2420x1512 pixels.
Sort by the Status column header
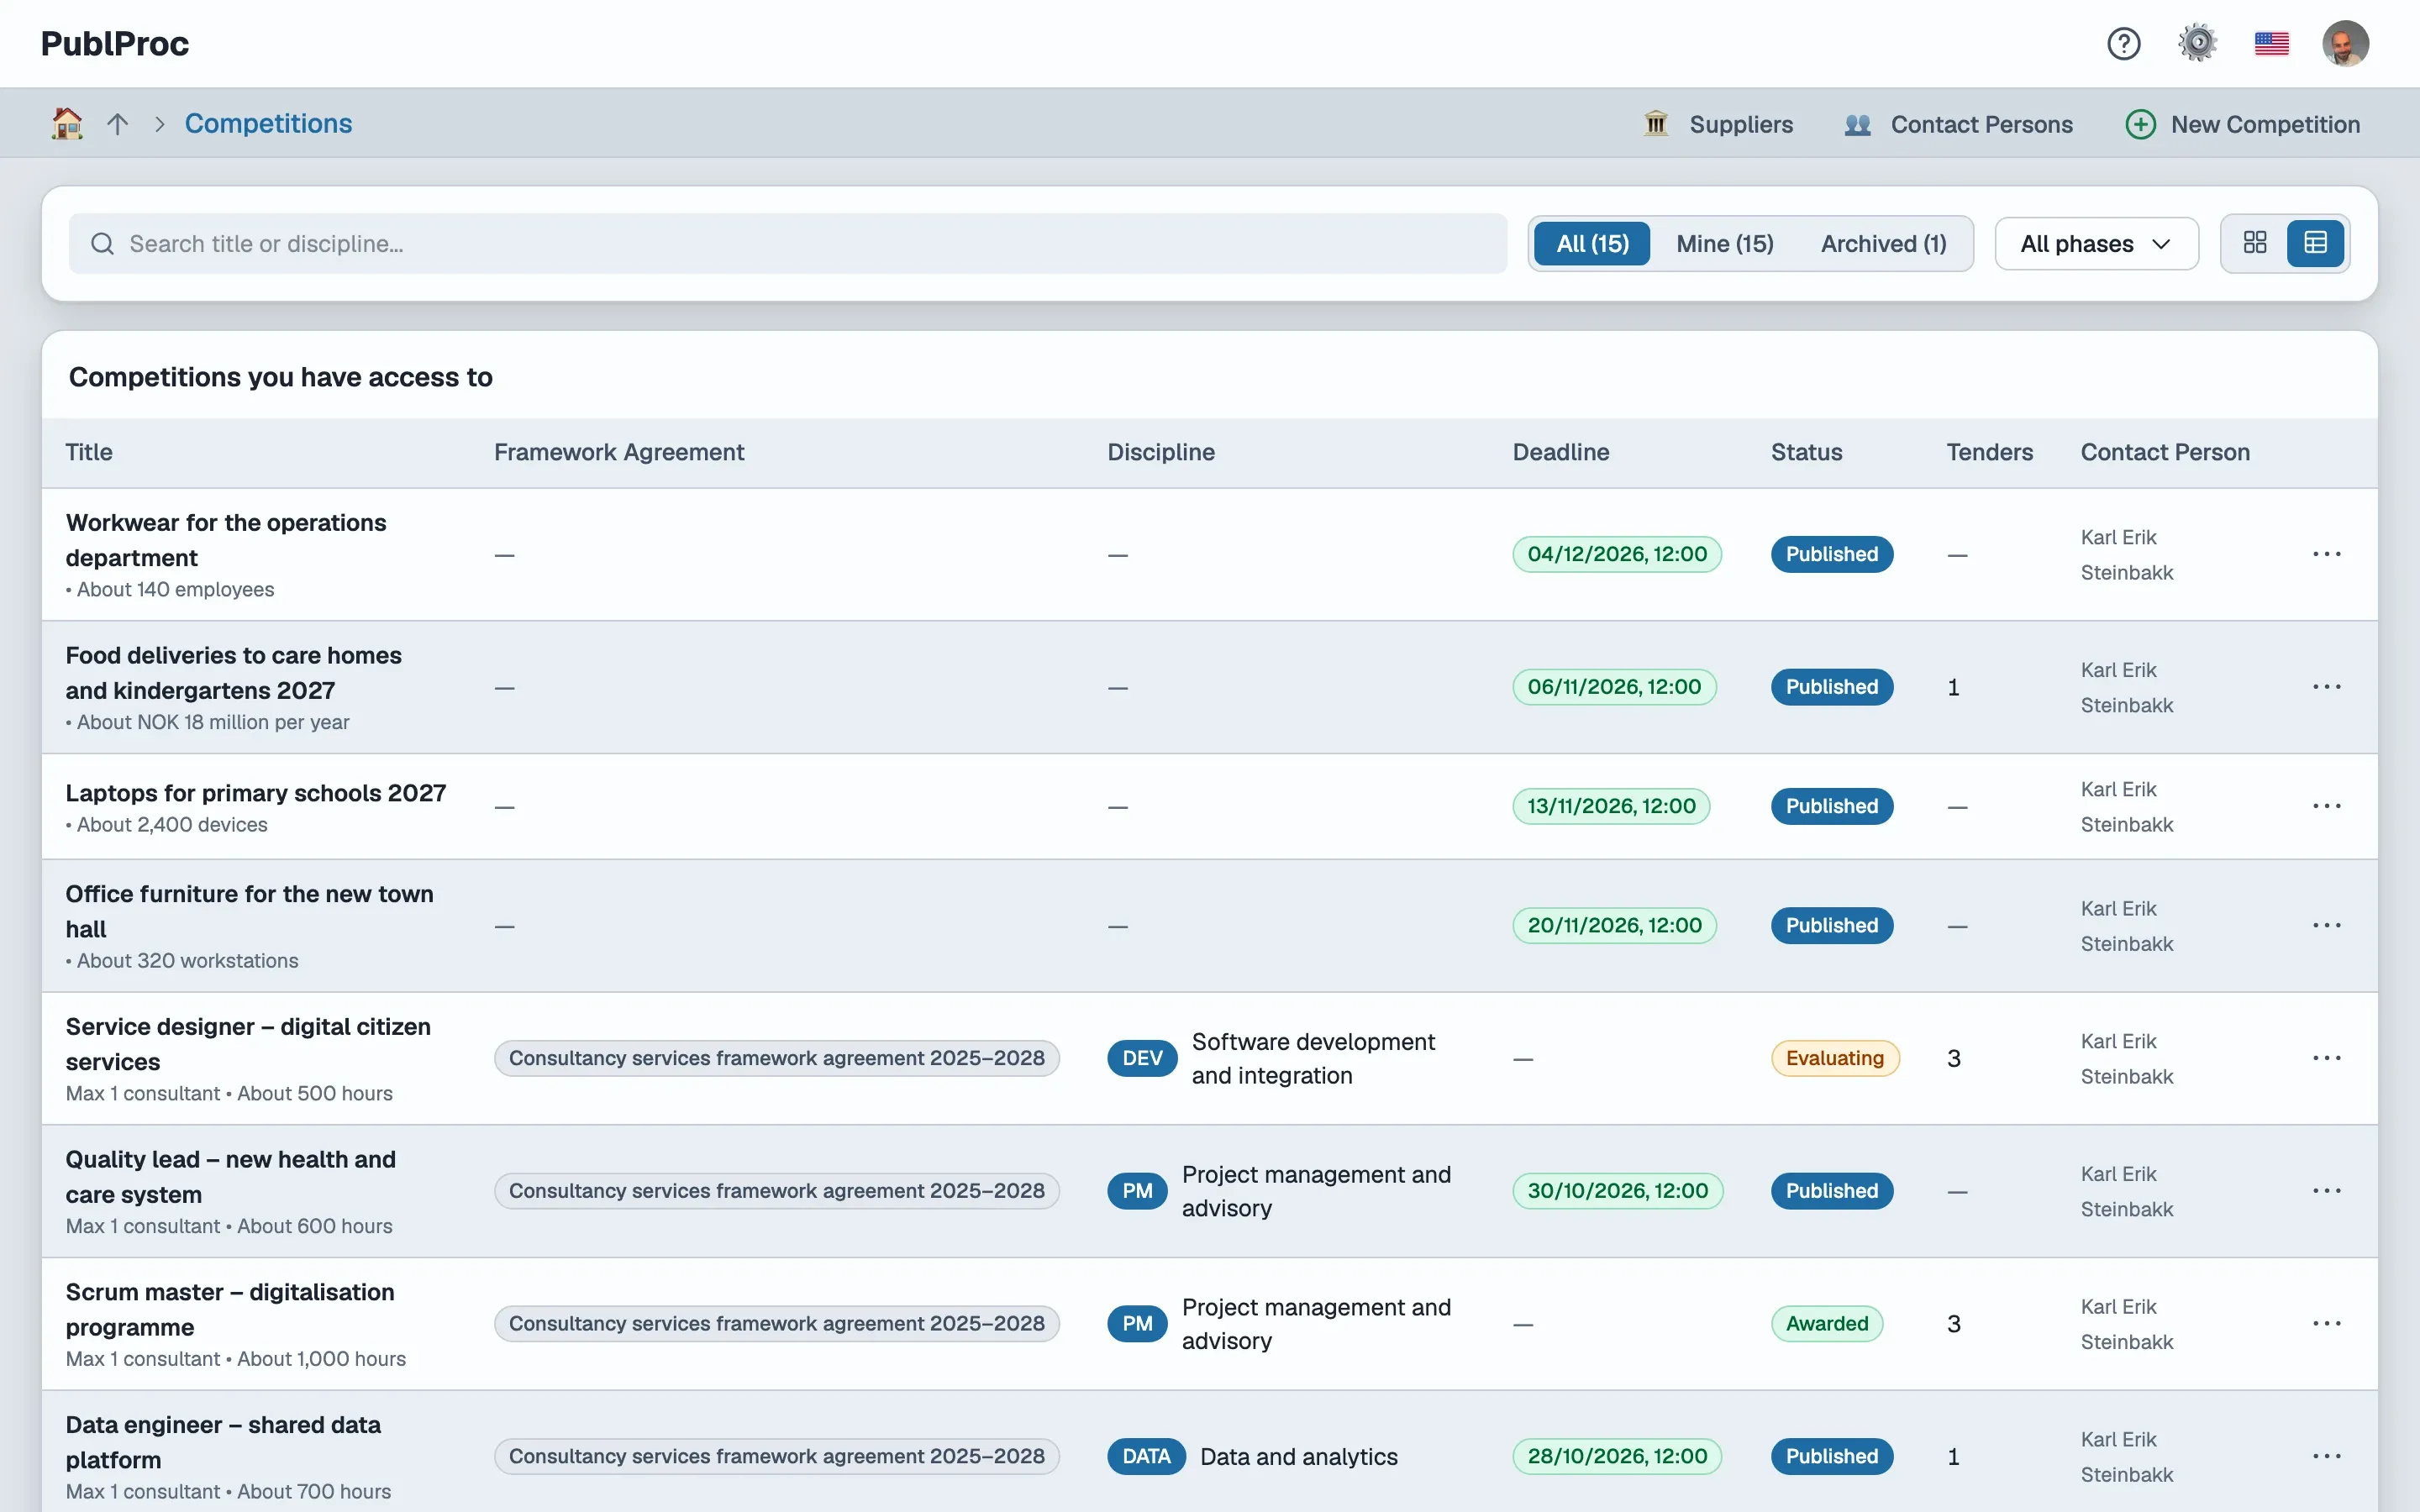click(x=1806, y=453)
